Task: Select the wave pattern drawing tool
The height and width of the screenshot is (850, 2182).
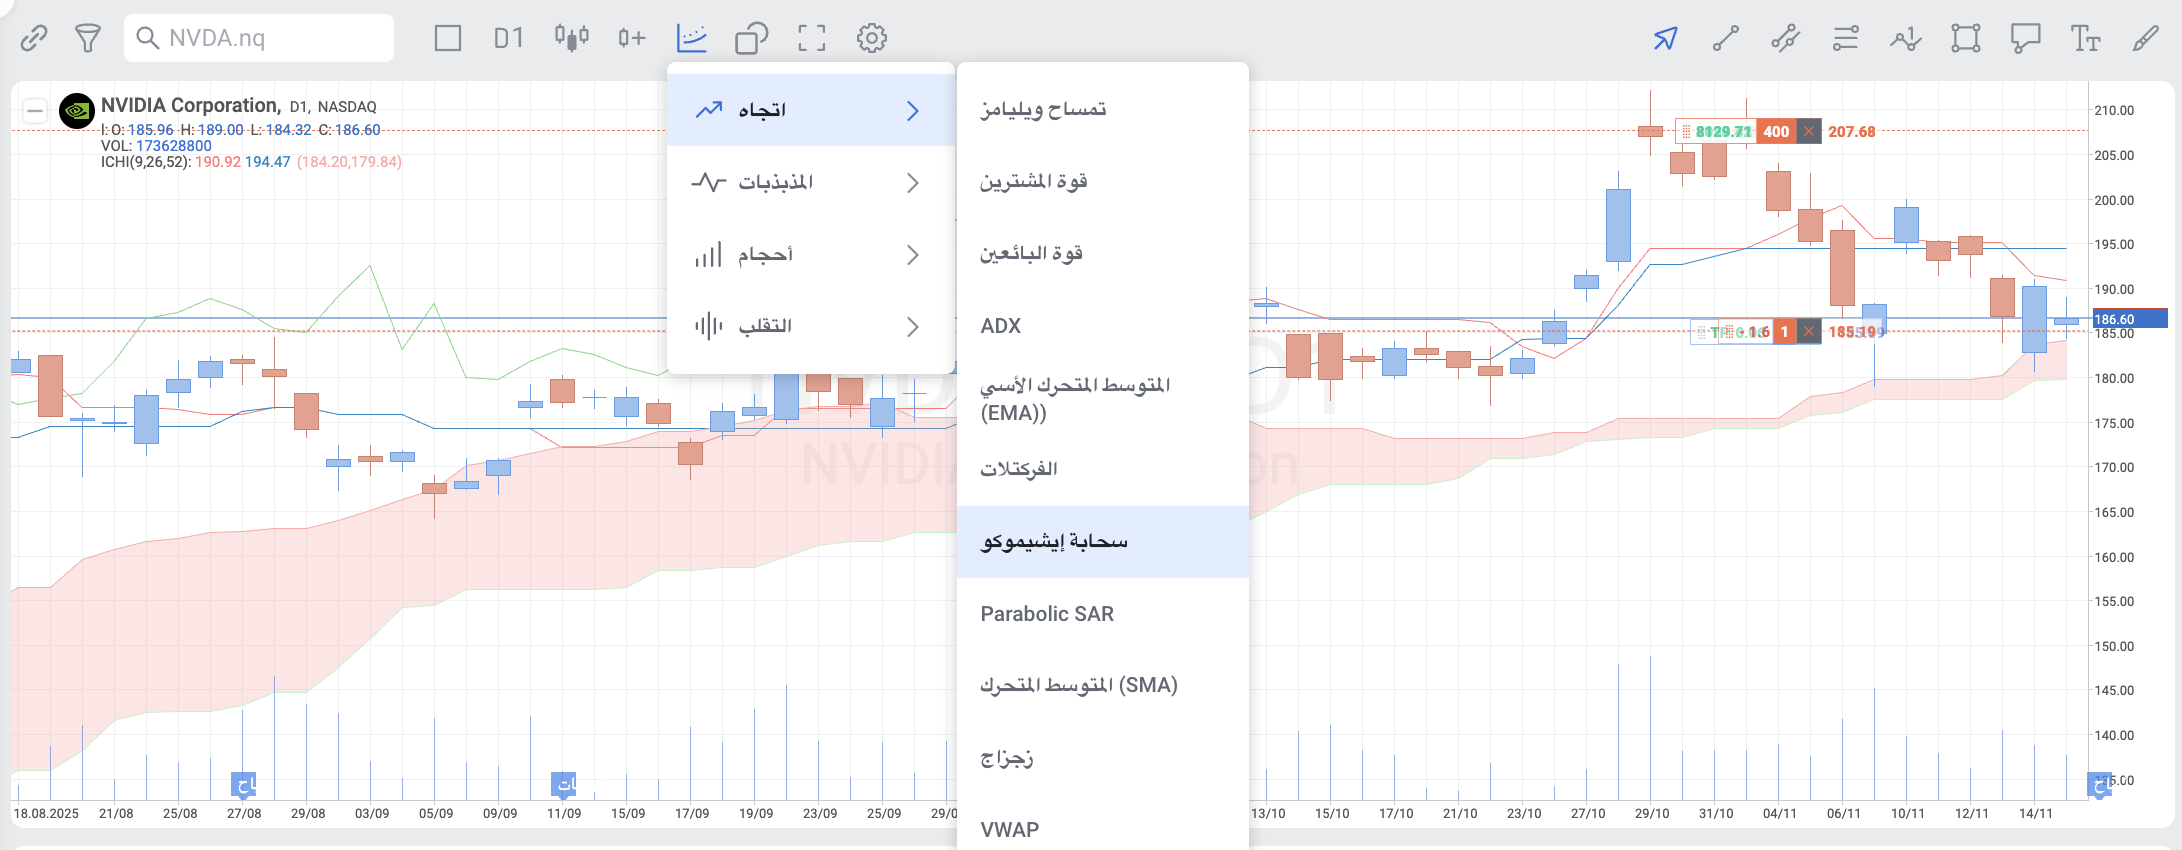Action: click(x=1906, y=38)
